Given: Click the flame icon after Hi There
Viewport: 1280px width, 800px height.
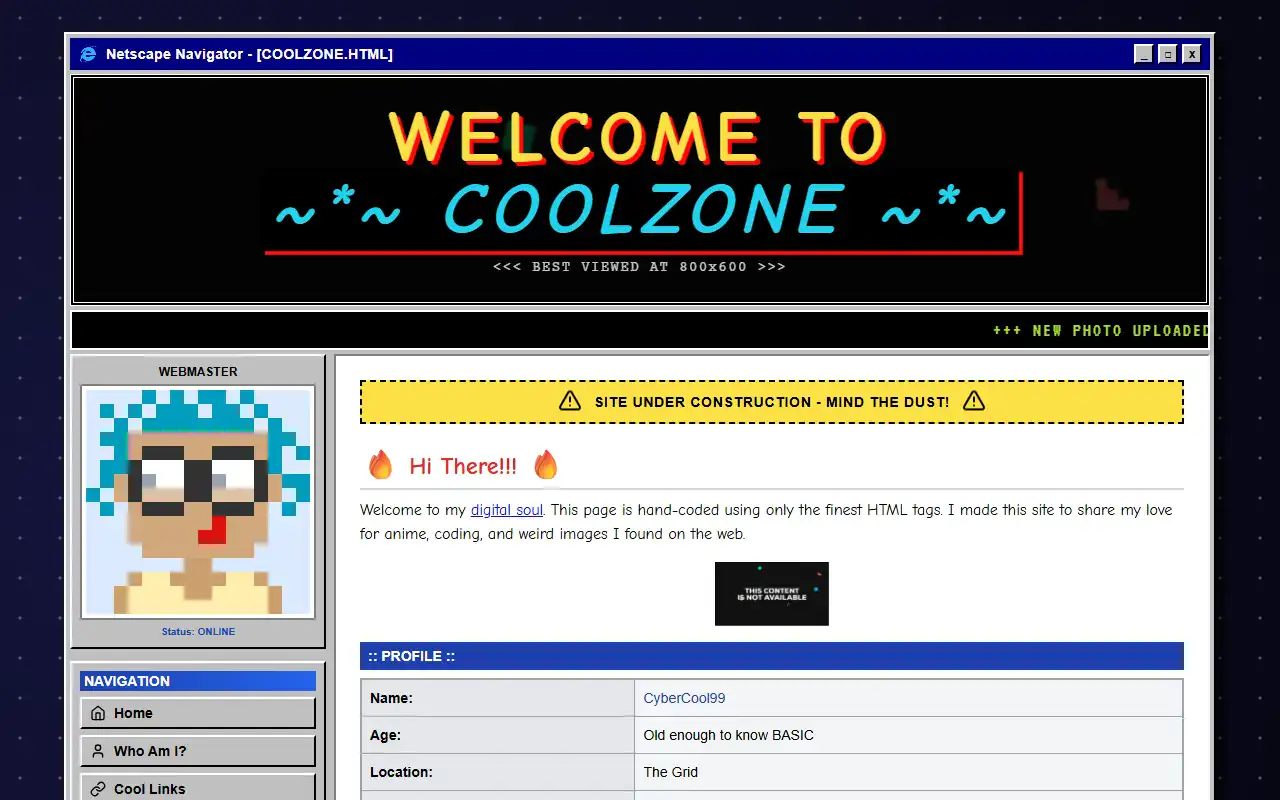Looking at the screenshot, I should (x=545, y=465).
